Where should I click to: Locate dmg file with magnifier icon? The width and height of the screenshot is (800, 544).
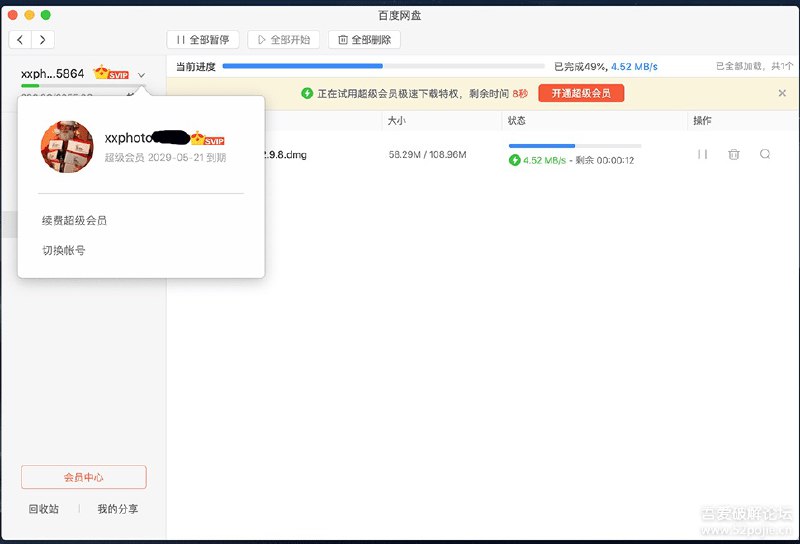pos(765,154)
